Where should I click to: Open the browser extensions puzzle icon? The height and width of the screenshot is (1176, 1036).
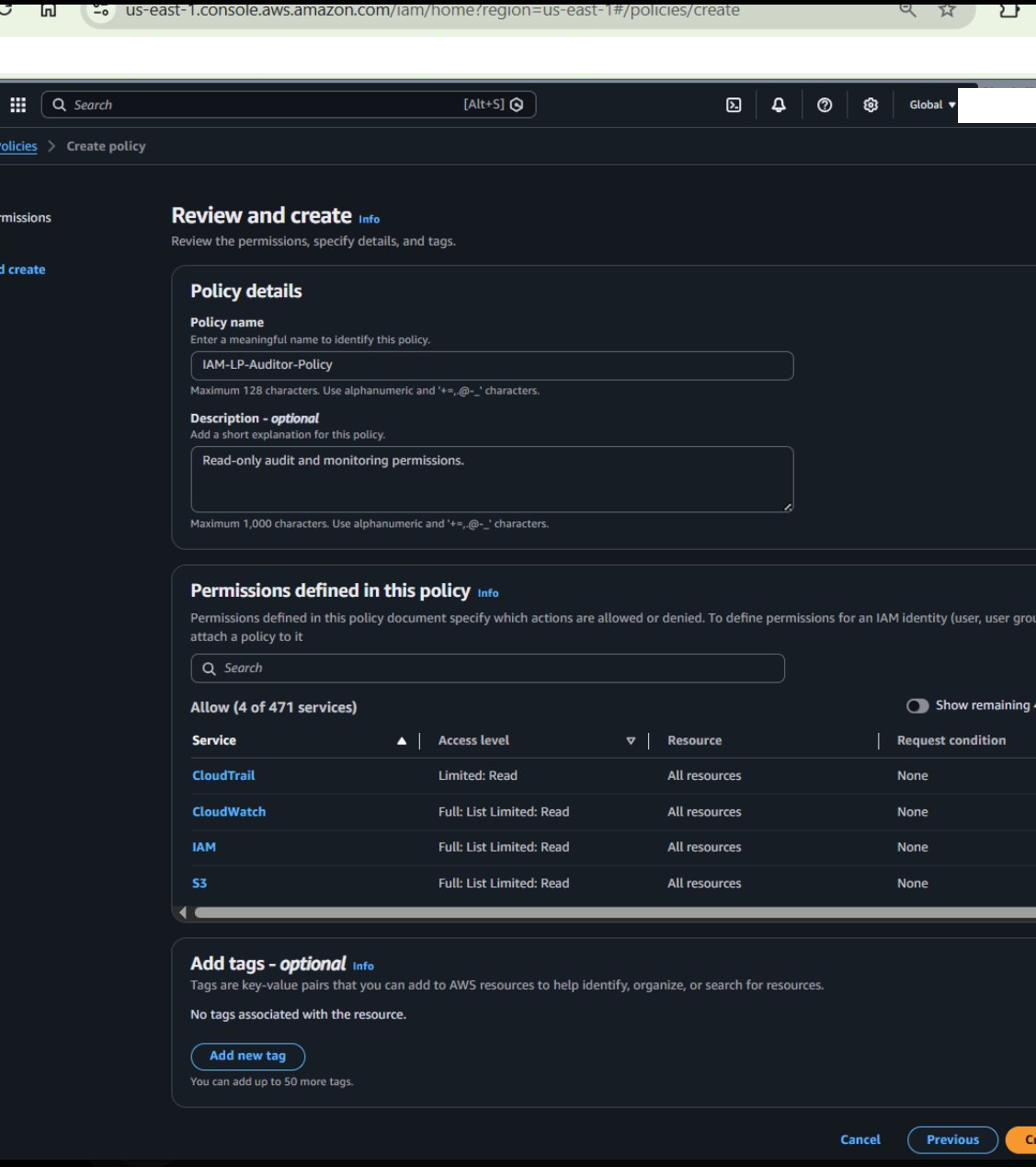[x=1010, y=10]
